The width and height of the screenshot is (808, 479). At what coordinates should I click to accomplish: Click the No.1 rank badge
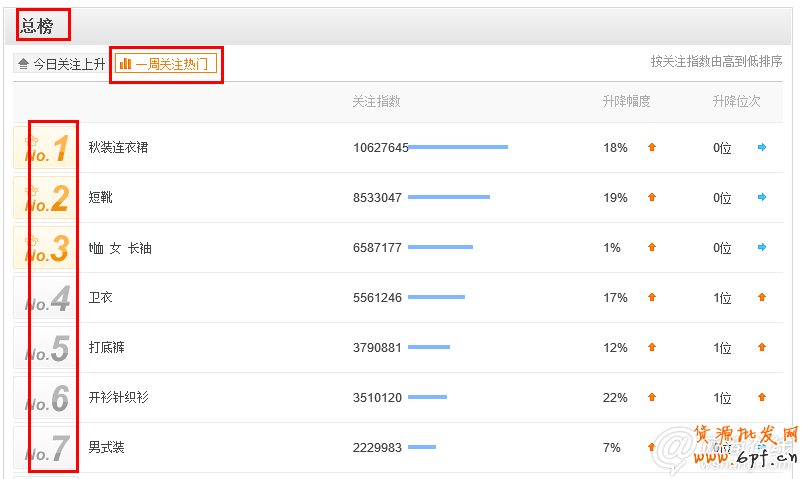pos(47,148)
